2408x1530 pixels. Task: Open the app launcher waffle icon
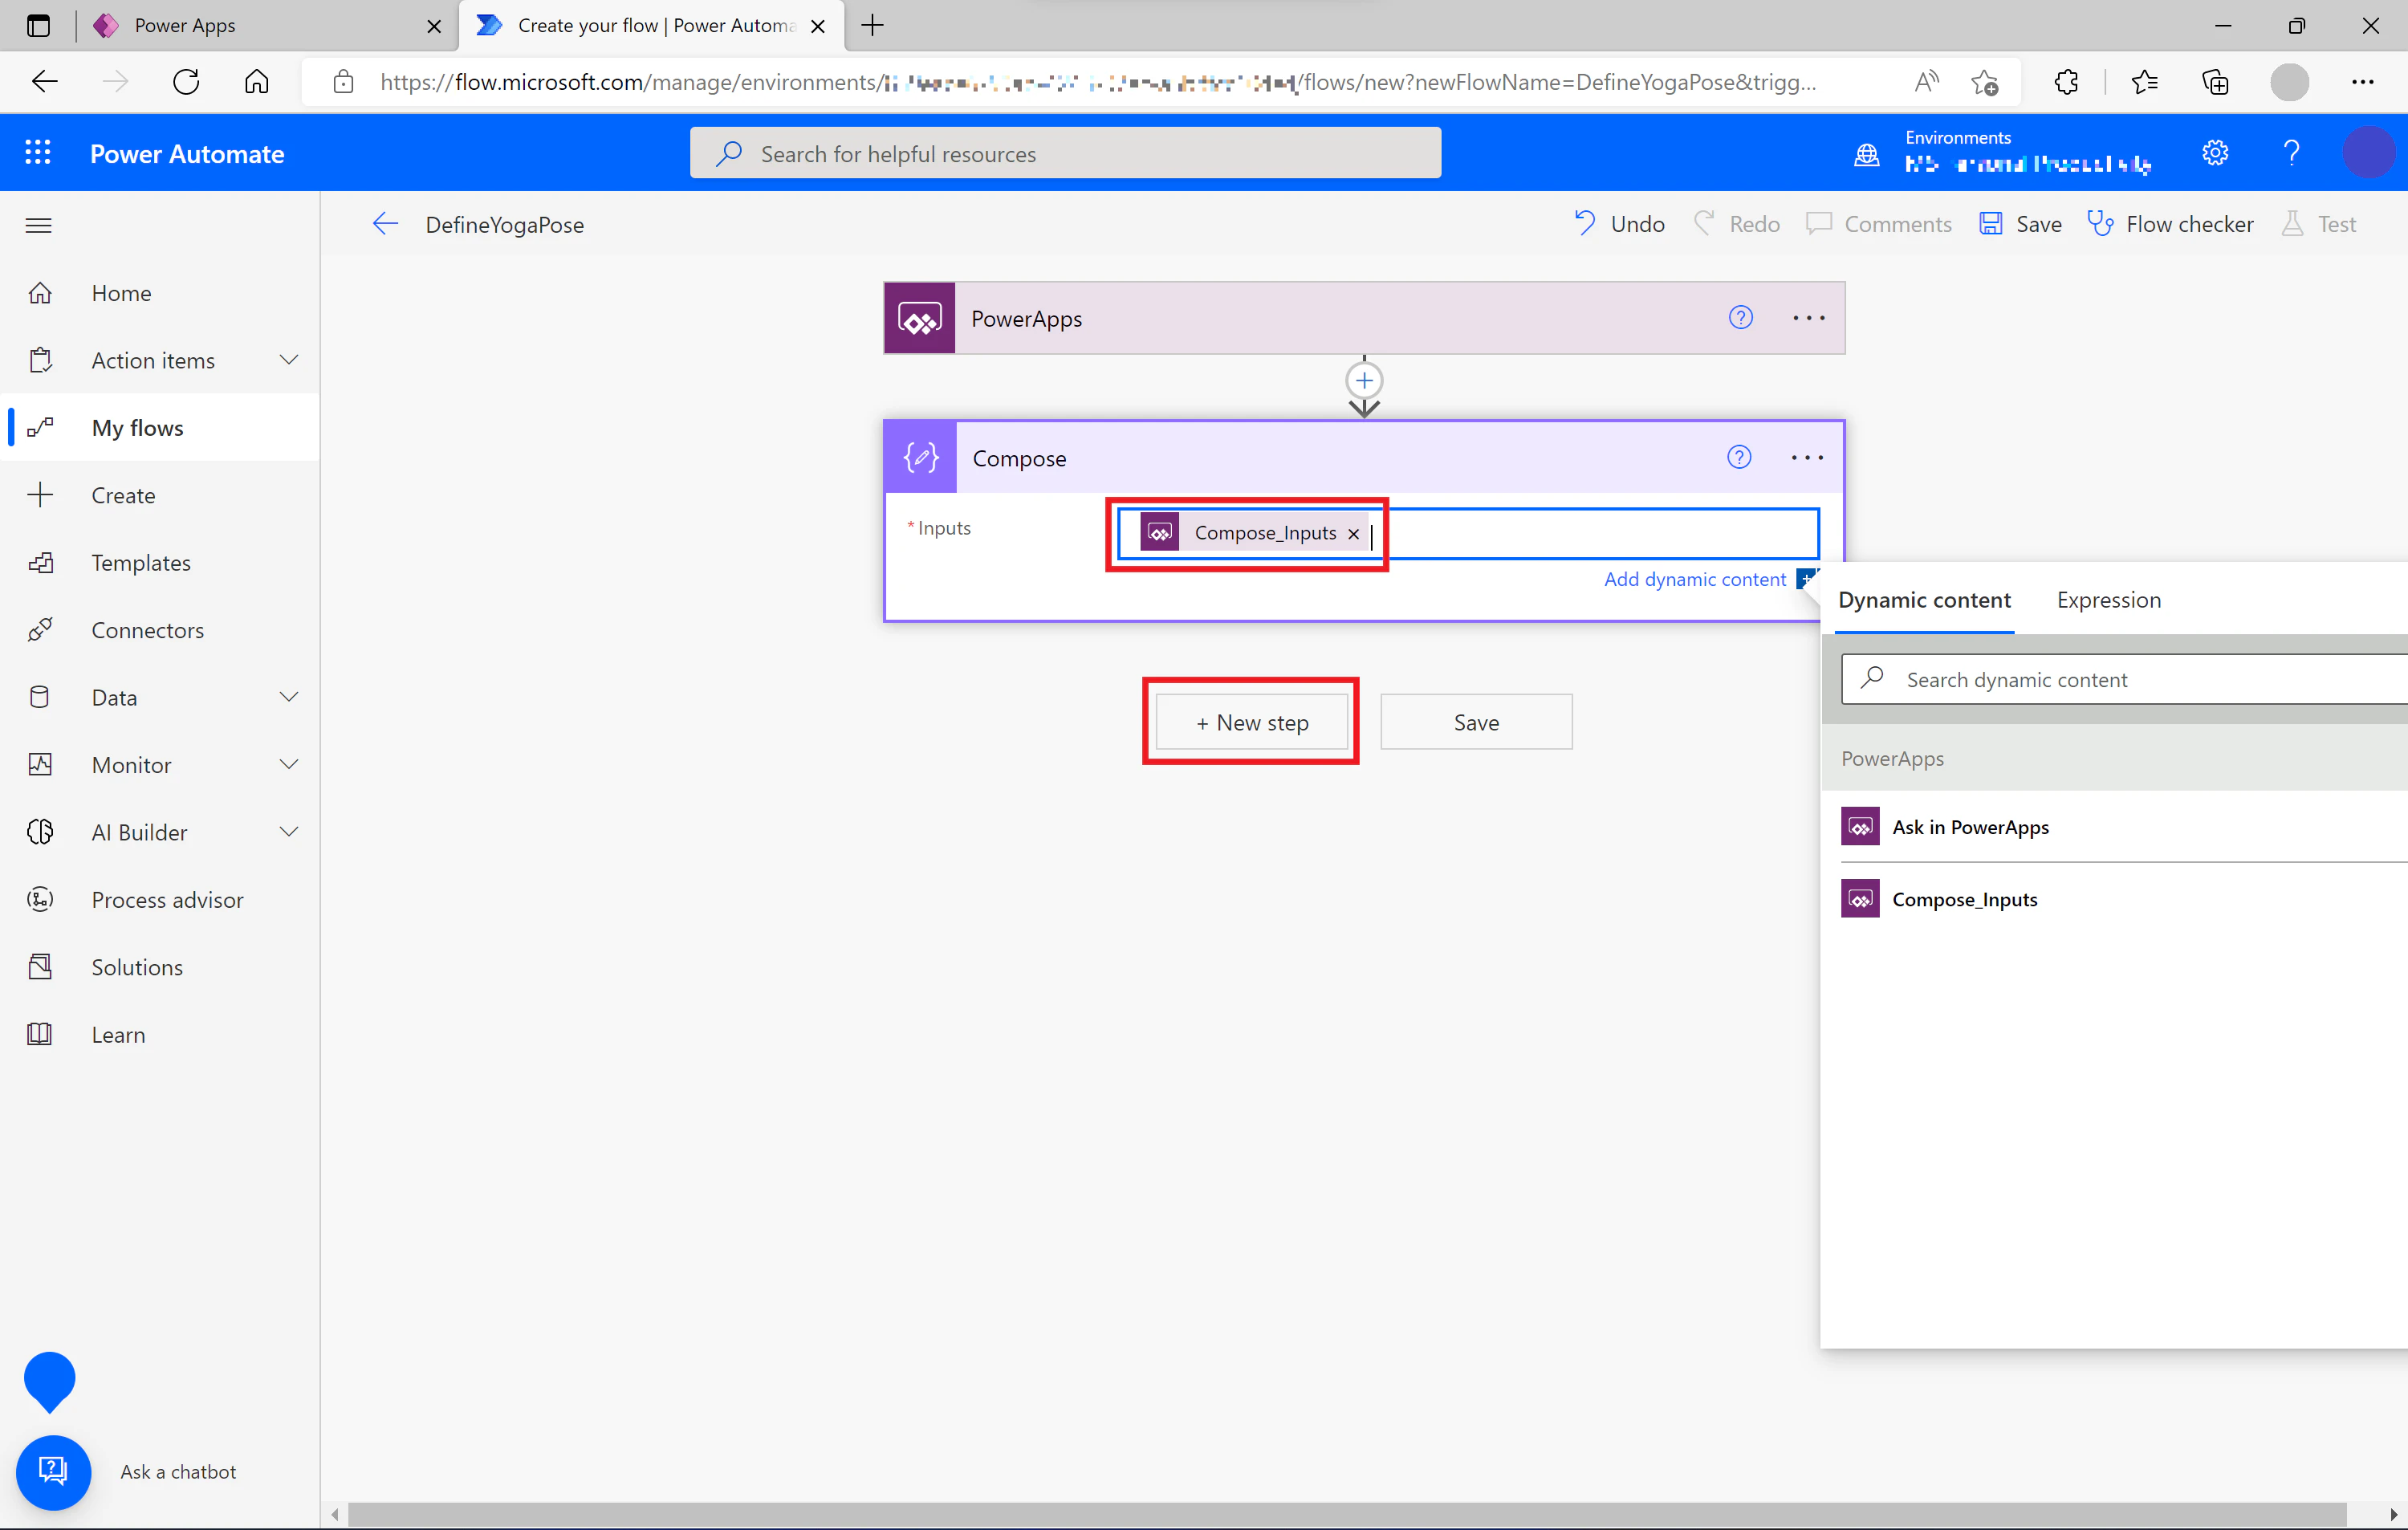(x=38, y=153)
